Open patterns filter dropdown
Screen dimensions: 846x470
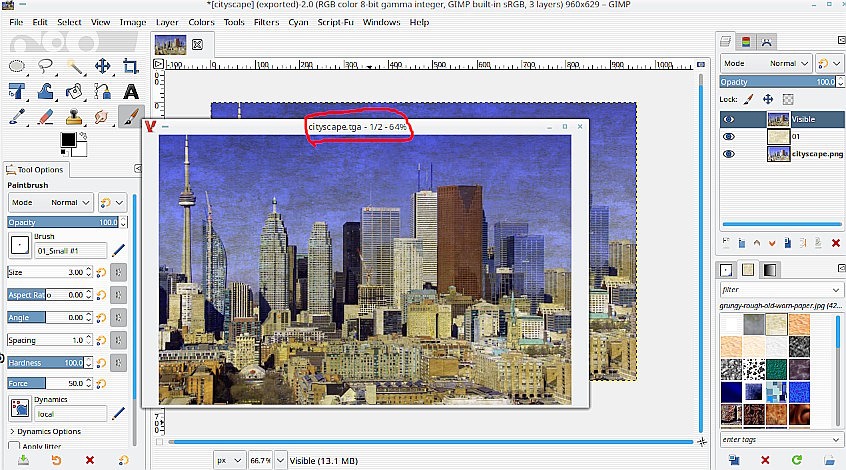(x=836, y=290)
